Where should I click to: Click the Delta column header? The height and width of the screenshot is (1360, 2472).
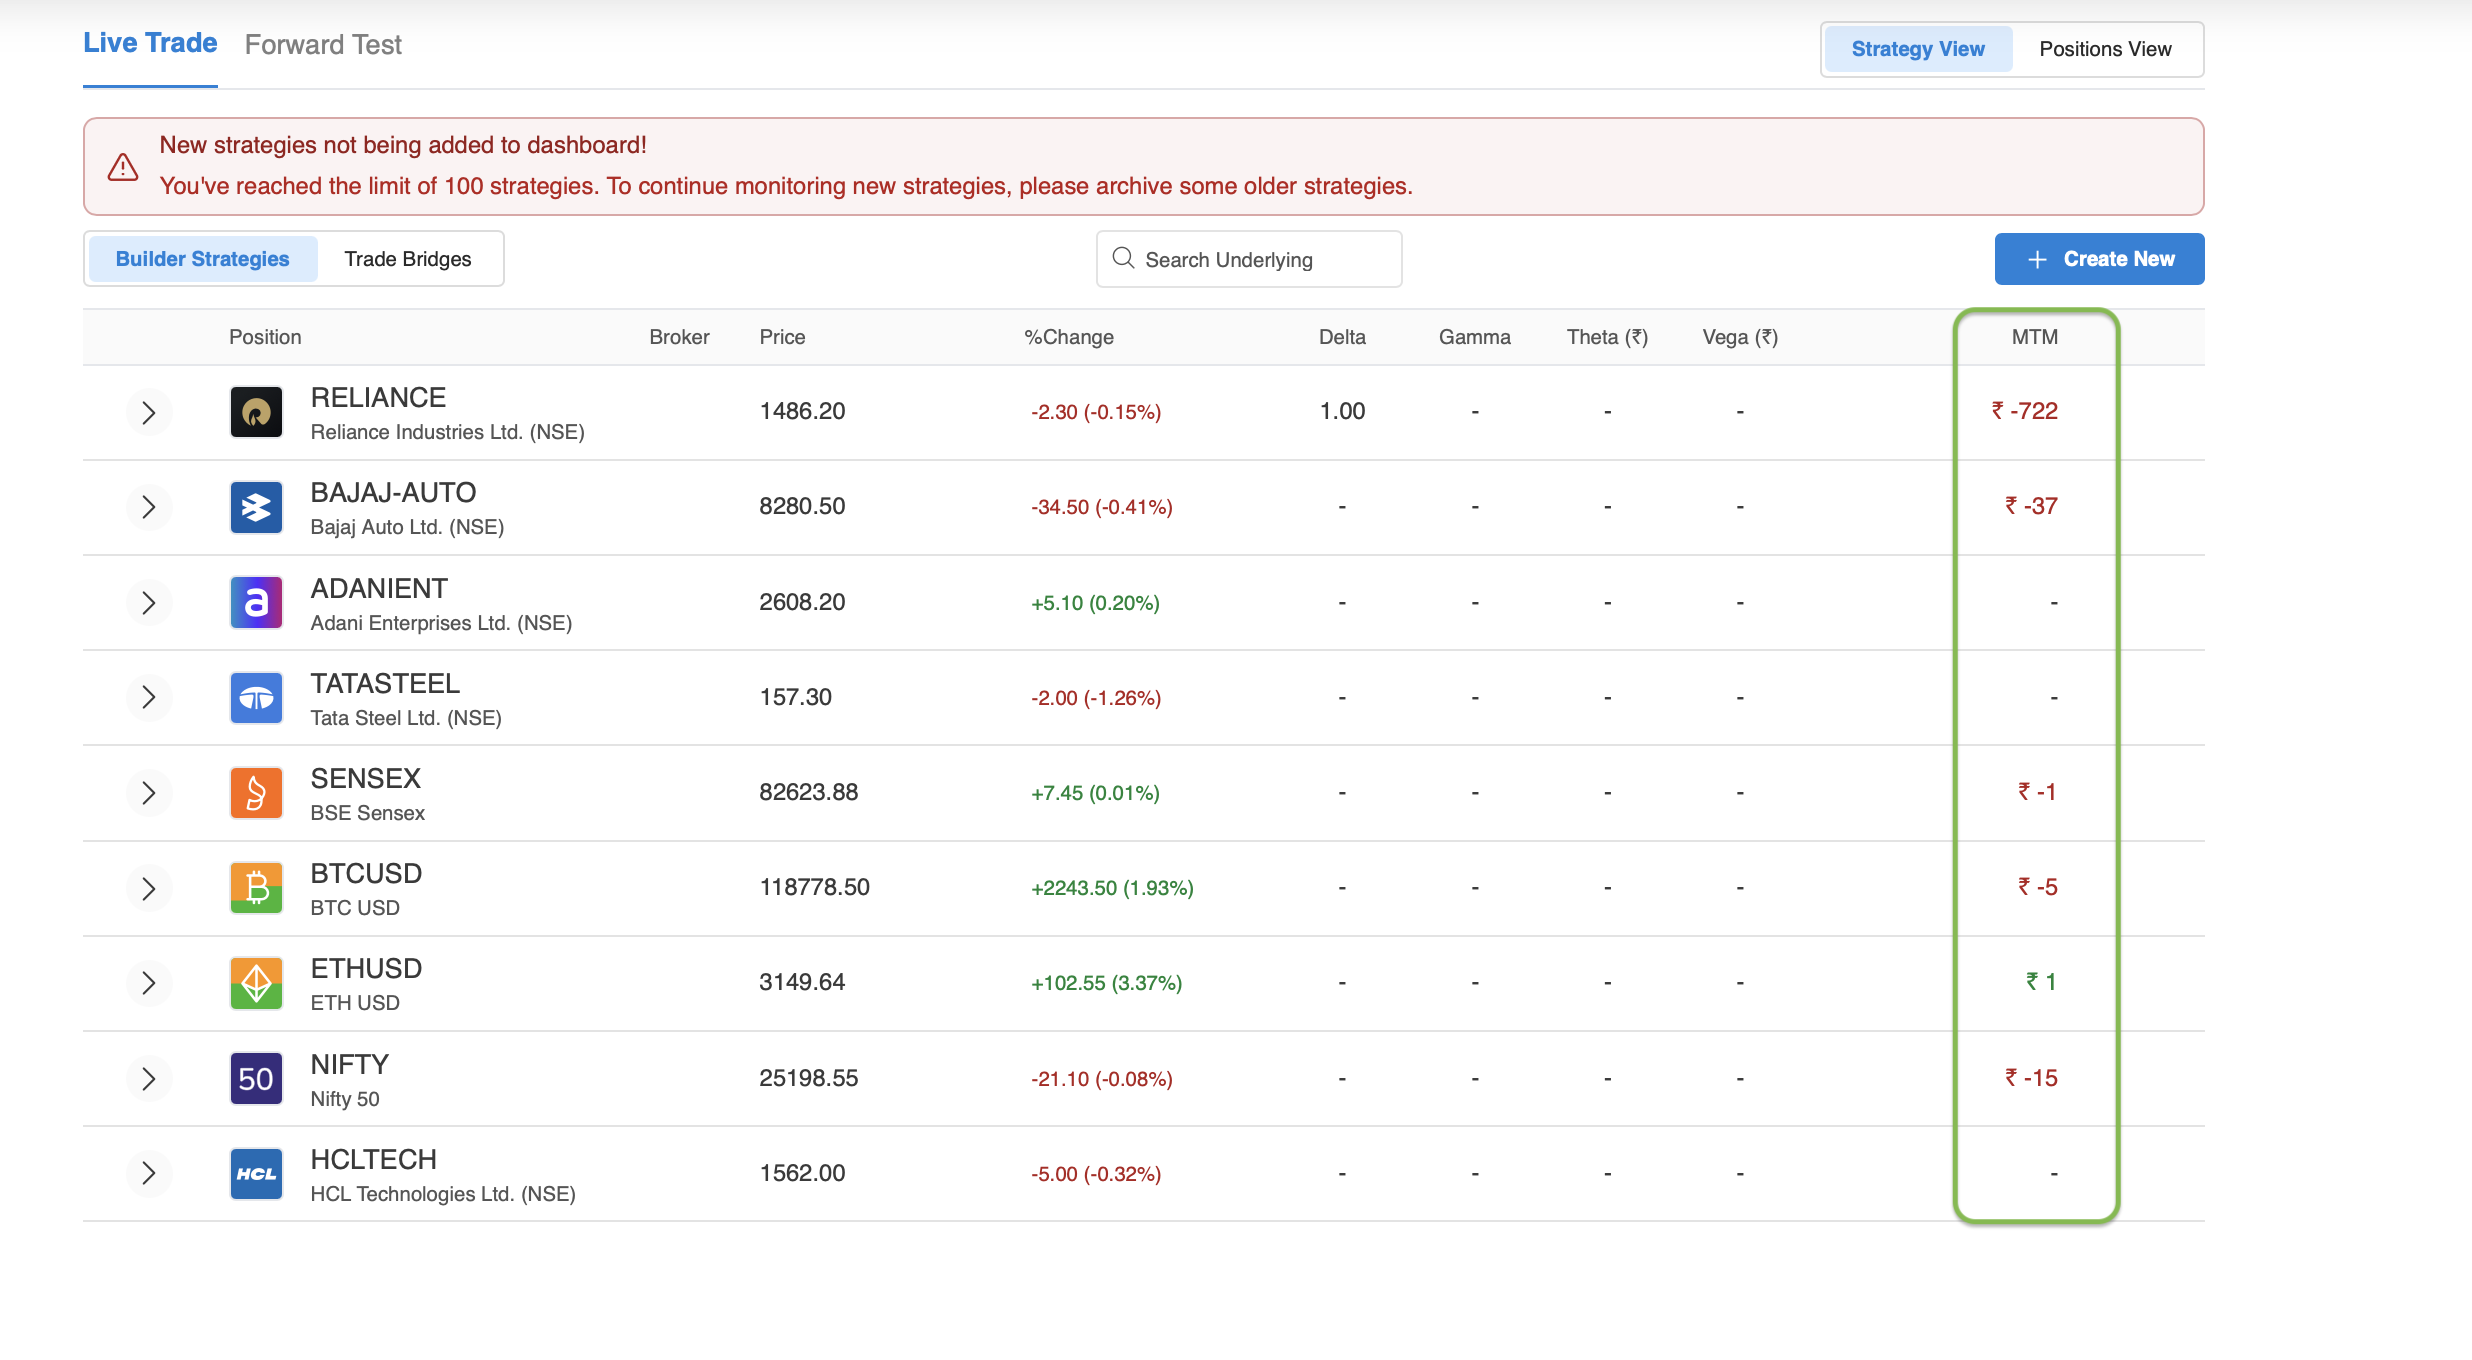click(x=1342, y=337)
